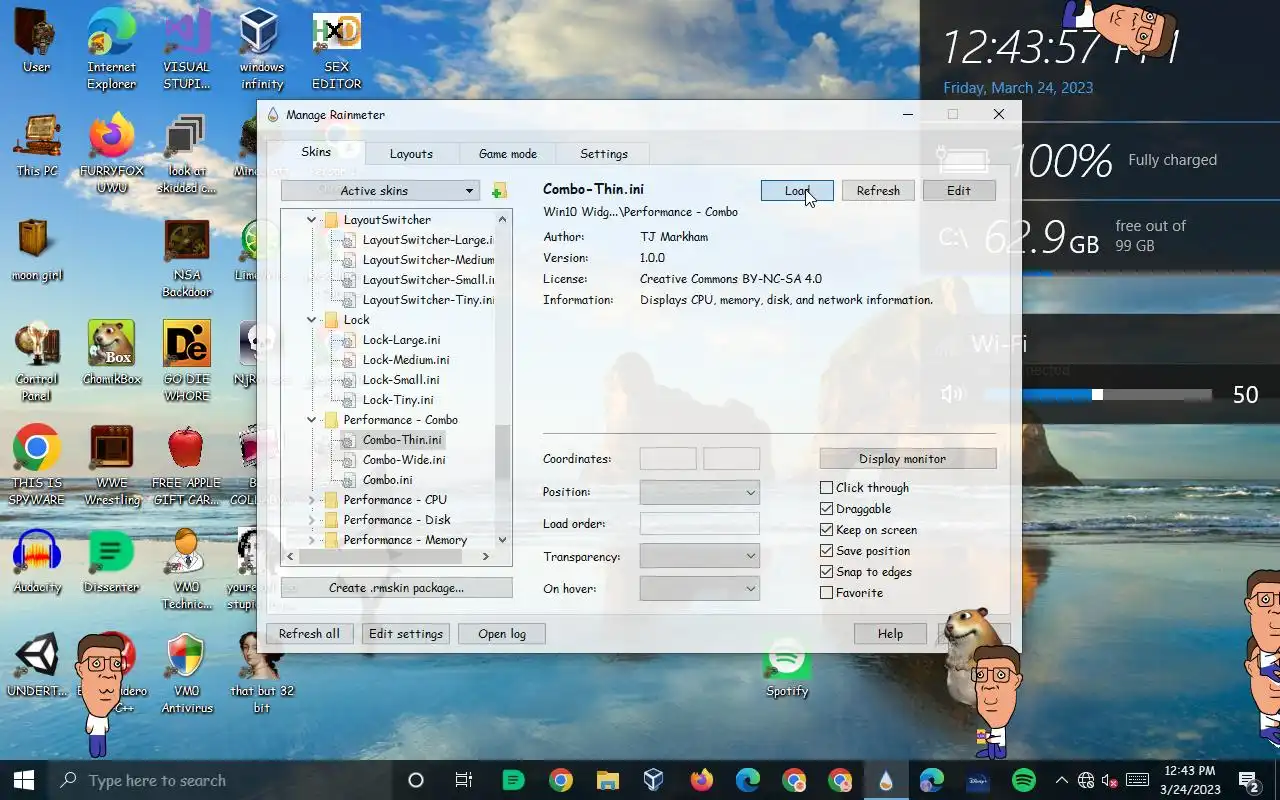
Task: Open the Position dropdown
Action: [699, 492]
